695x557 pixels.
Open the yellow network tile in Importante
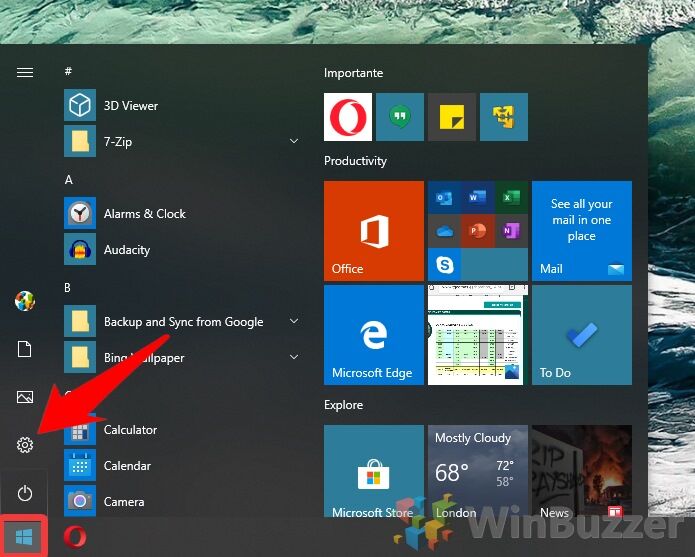(x=504, y=117)
